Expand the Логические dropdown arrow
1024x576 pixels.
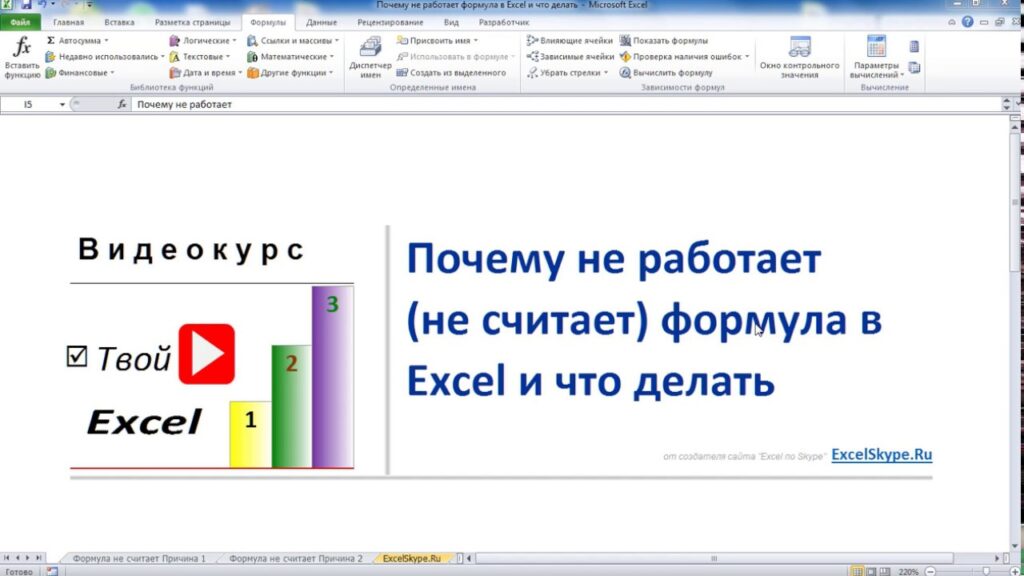point(234,40)
